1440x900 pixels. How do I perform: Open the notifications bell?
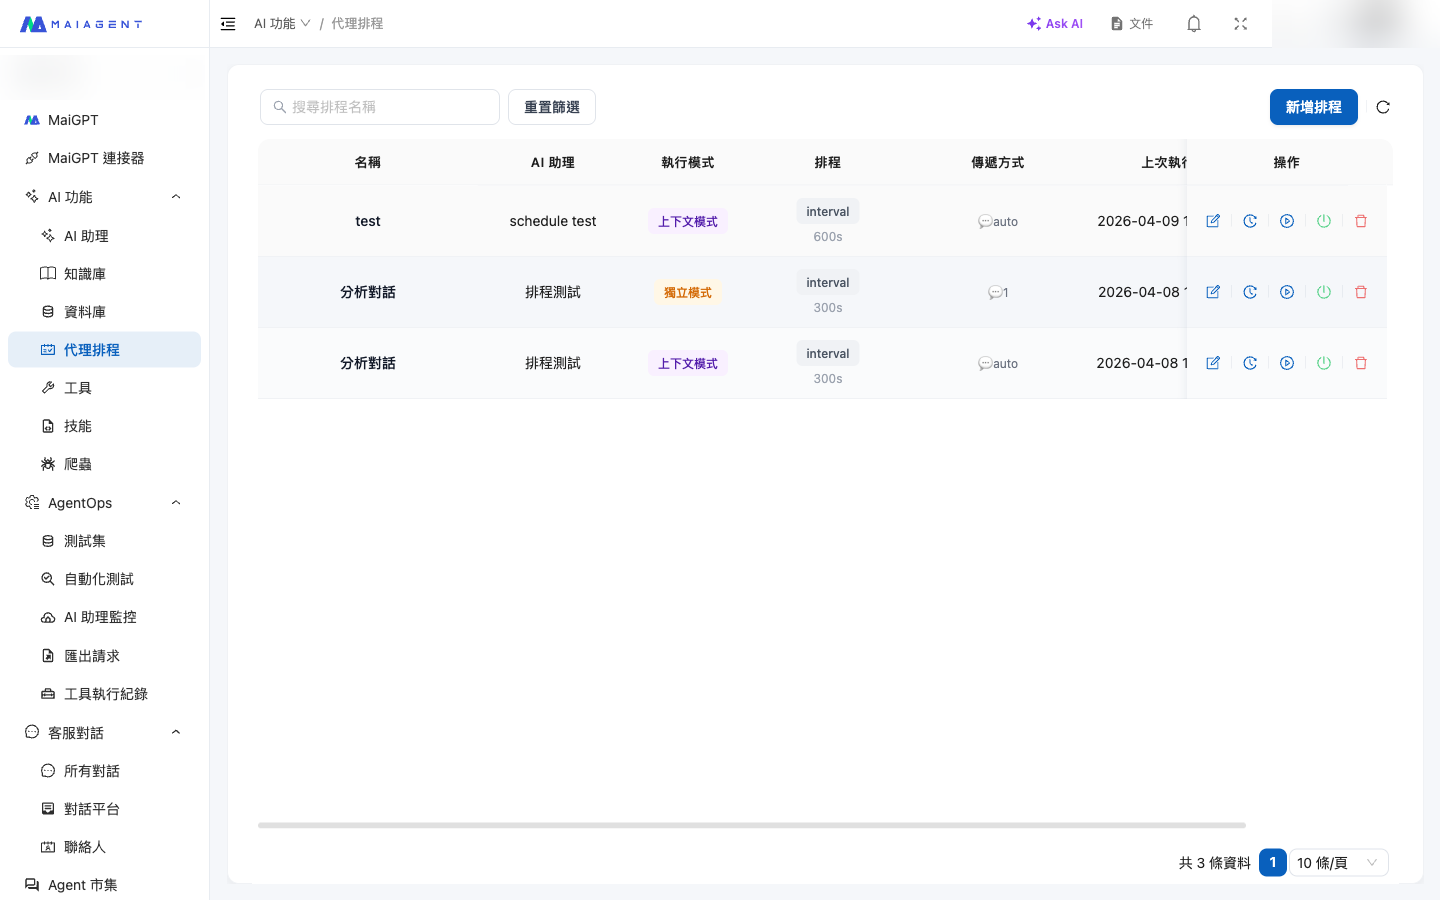click(1194, 24)
